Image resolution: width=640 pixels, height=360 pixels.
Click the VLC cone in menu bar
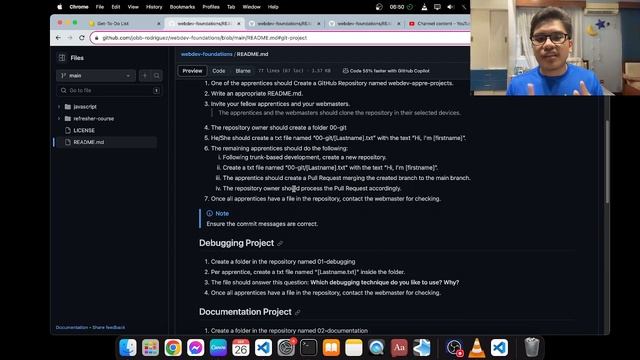424,7
